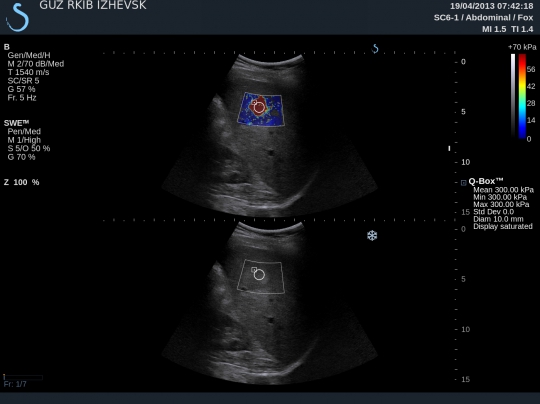Viewport: 540px width, 404px height.
Task: Toggle the Q-Box results checkbox
Action: pyautogui.click(x=464, y=183)
